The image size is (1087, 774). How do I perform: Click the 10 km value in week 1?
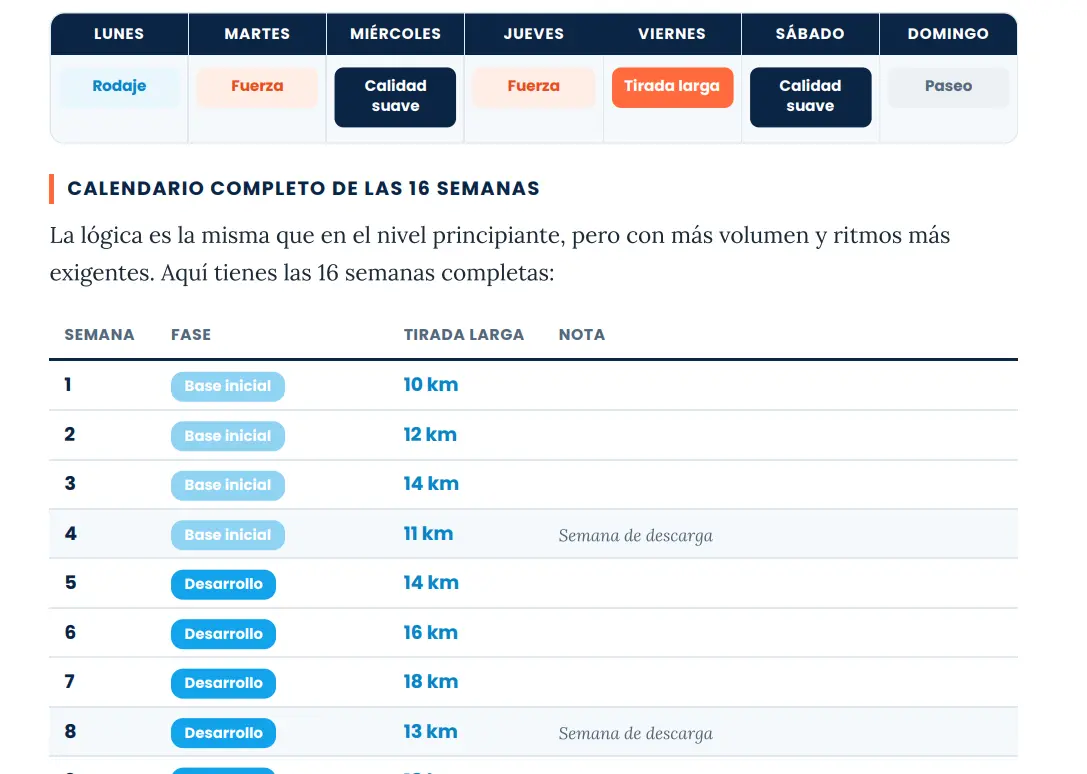431,385
